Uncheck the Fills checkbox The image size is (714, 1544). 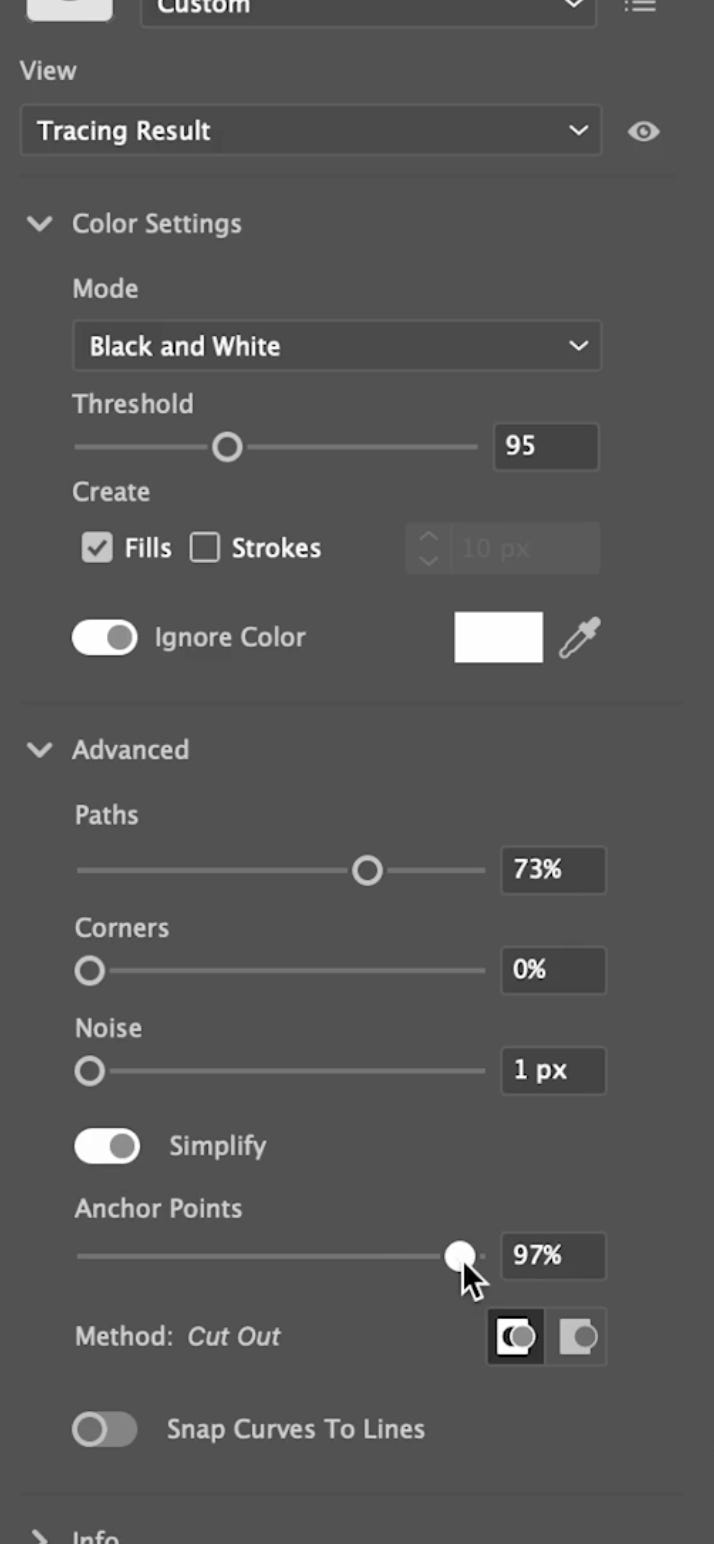[x=97, y=548]
